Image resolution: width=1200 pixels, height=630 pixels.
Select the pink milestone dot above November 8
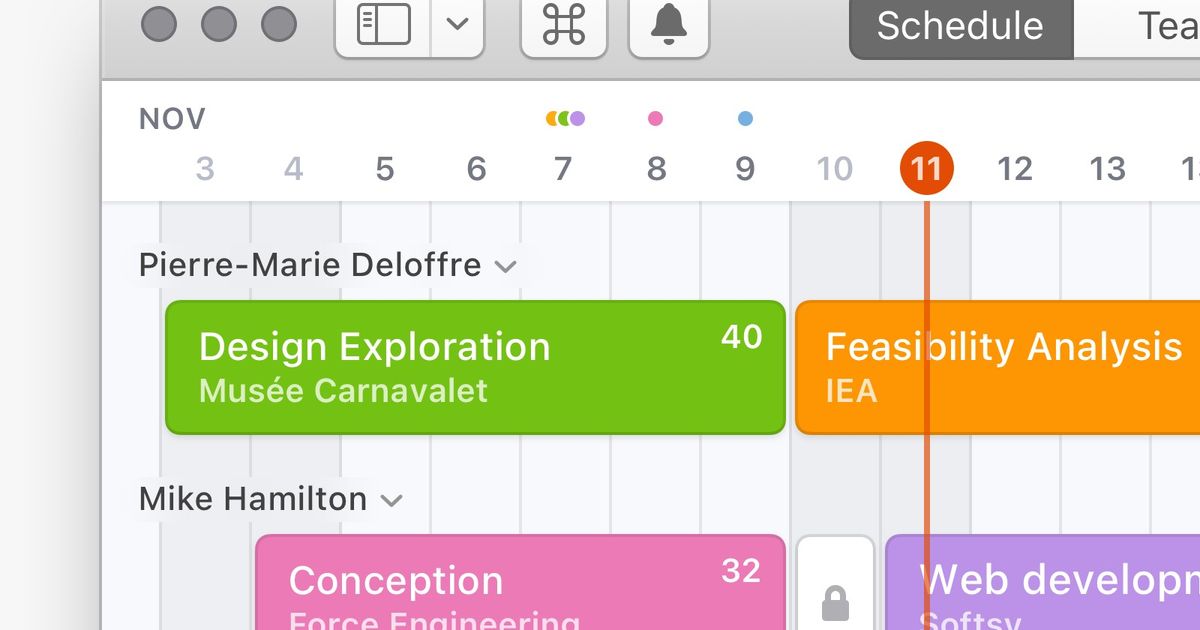pos(654,117)
